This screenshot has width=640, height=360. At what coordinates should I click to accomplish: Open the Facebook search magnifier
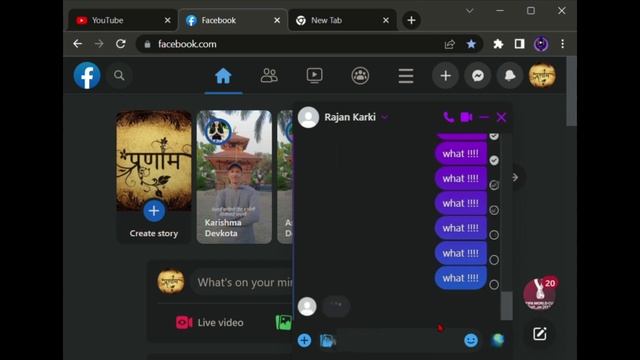(x=119, y=76)
